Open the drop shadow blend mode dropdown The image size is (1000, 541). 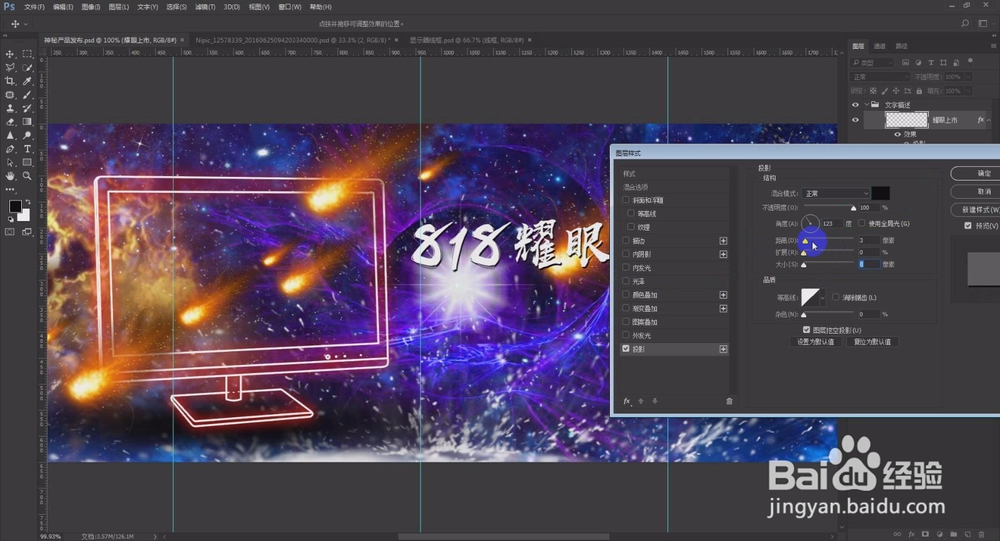pos(836,193)
